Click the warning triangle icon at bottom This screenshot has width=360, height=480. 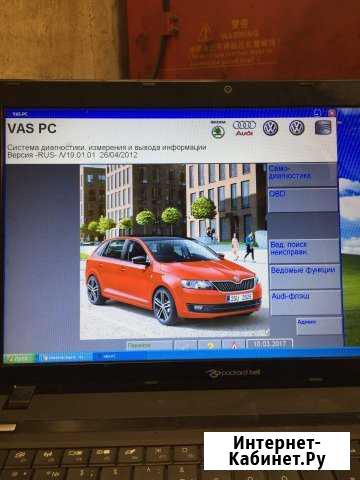[x=234, y=345]
